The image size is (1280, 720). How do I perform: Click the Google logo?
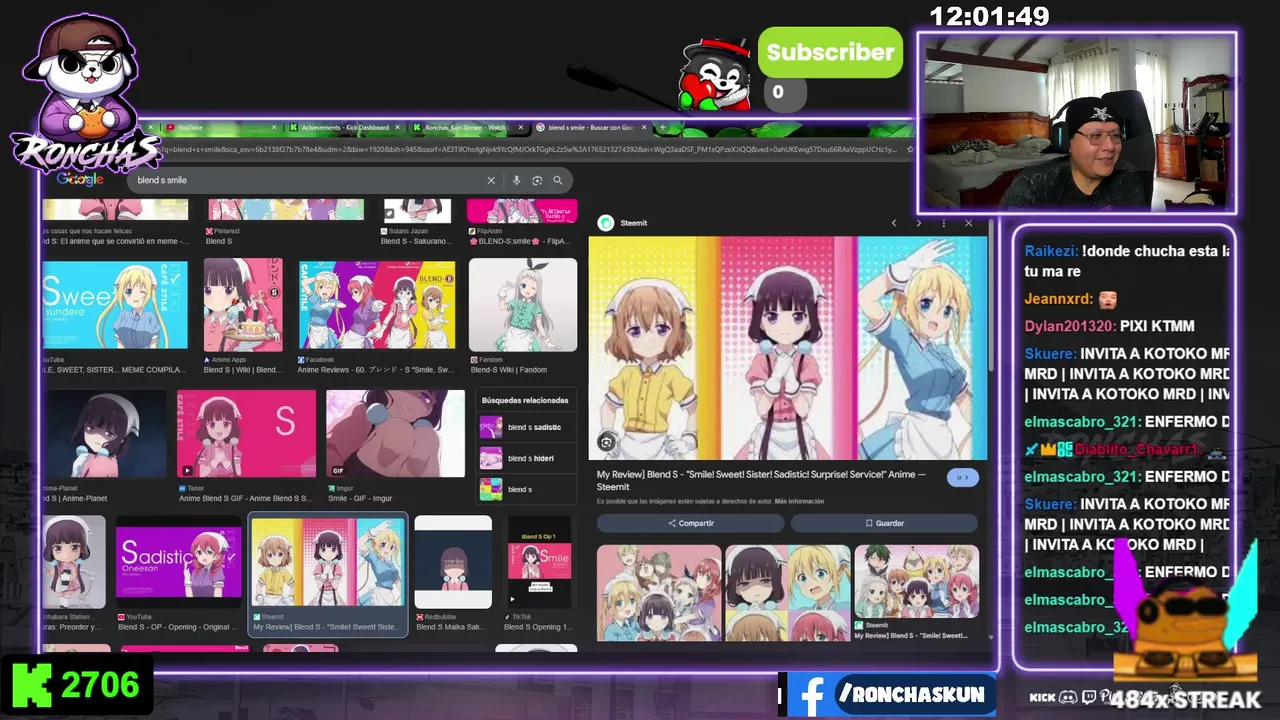tap(80, 179)
